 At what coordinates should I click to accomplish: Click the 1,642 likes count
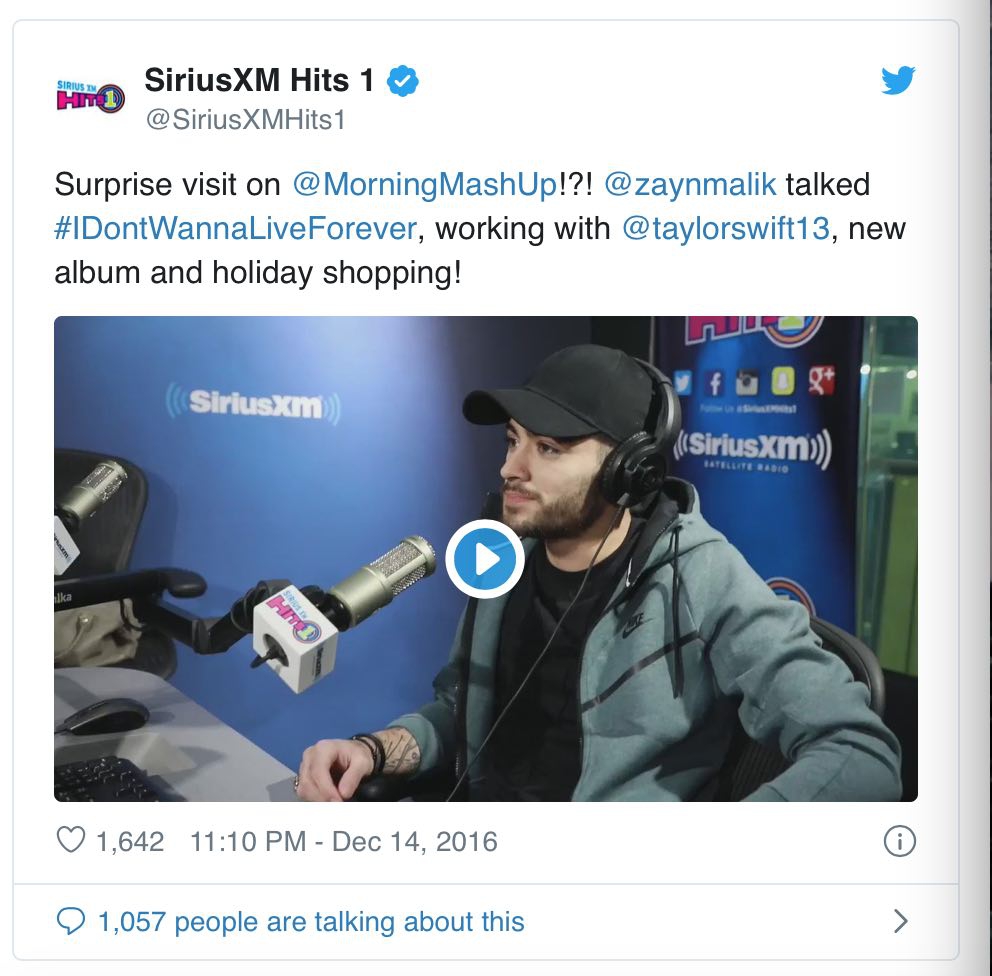click(x=130, y=842)
